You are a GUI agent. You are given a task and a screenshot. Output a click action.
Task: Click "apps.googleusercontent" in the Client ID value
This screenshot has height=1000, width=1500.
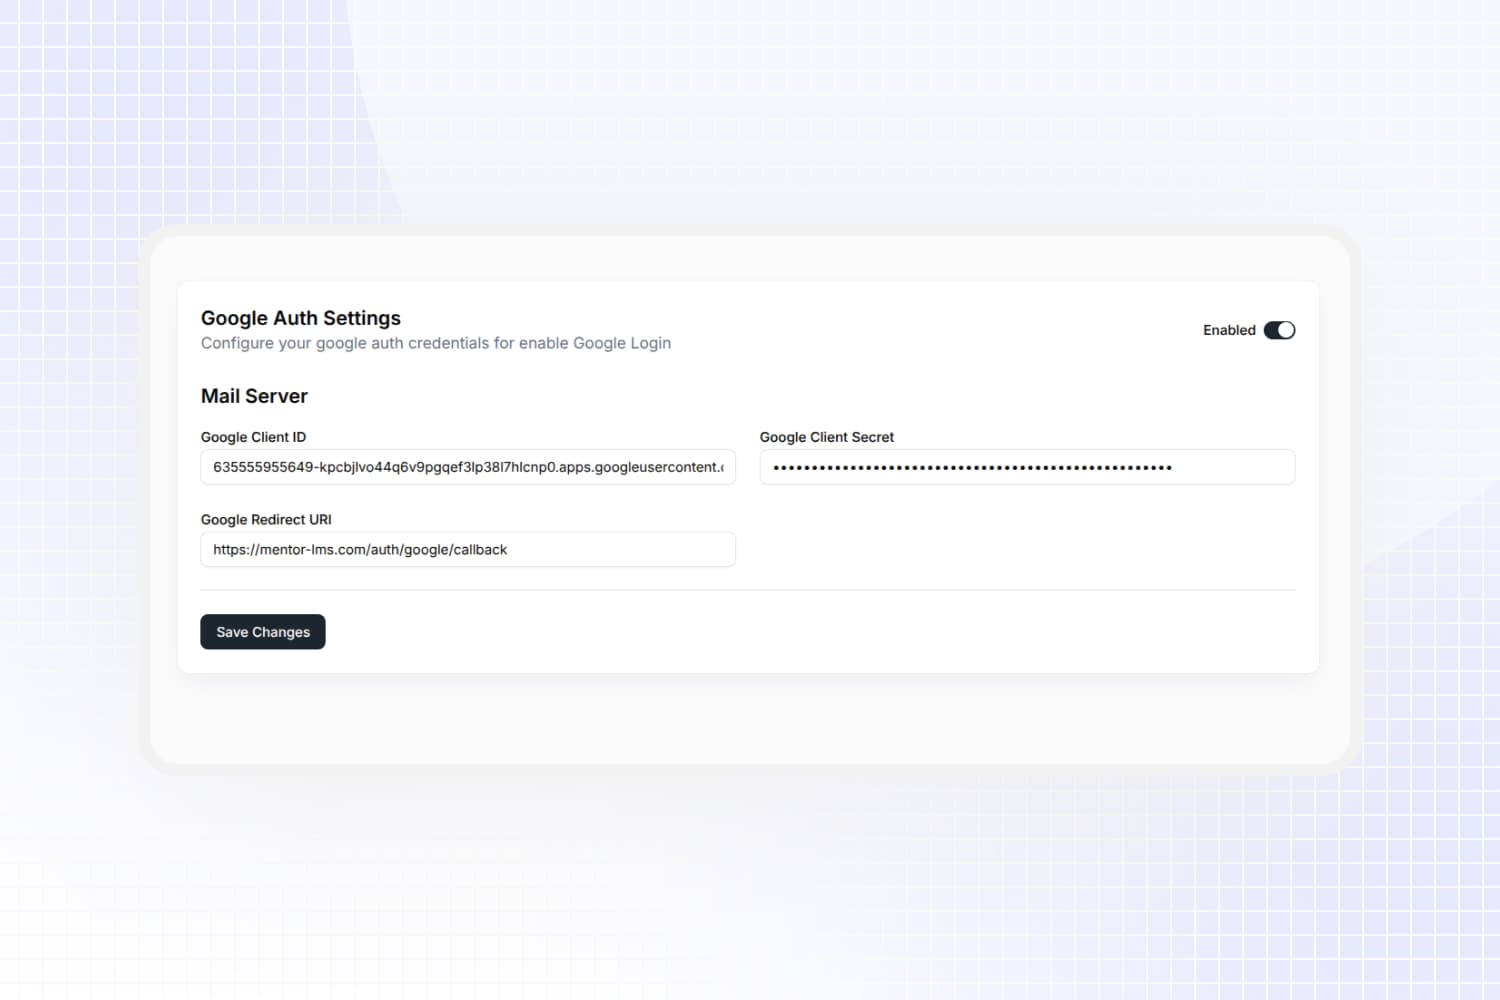(638, 467)
